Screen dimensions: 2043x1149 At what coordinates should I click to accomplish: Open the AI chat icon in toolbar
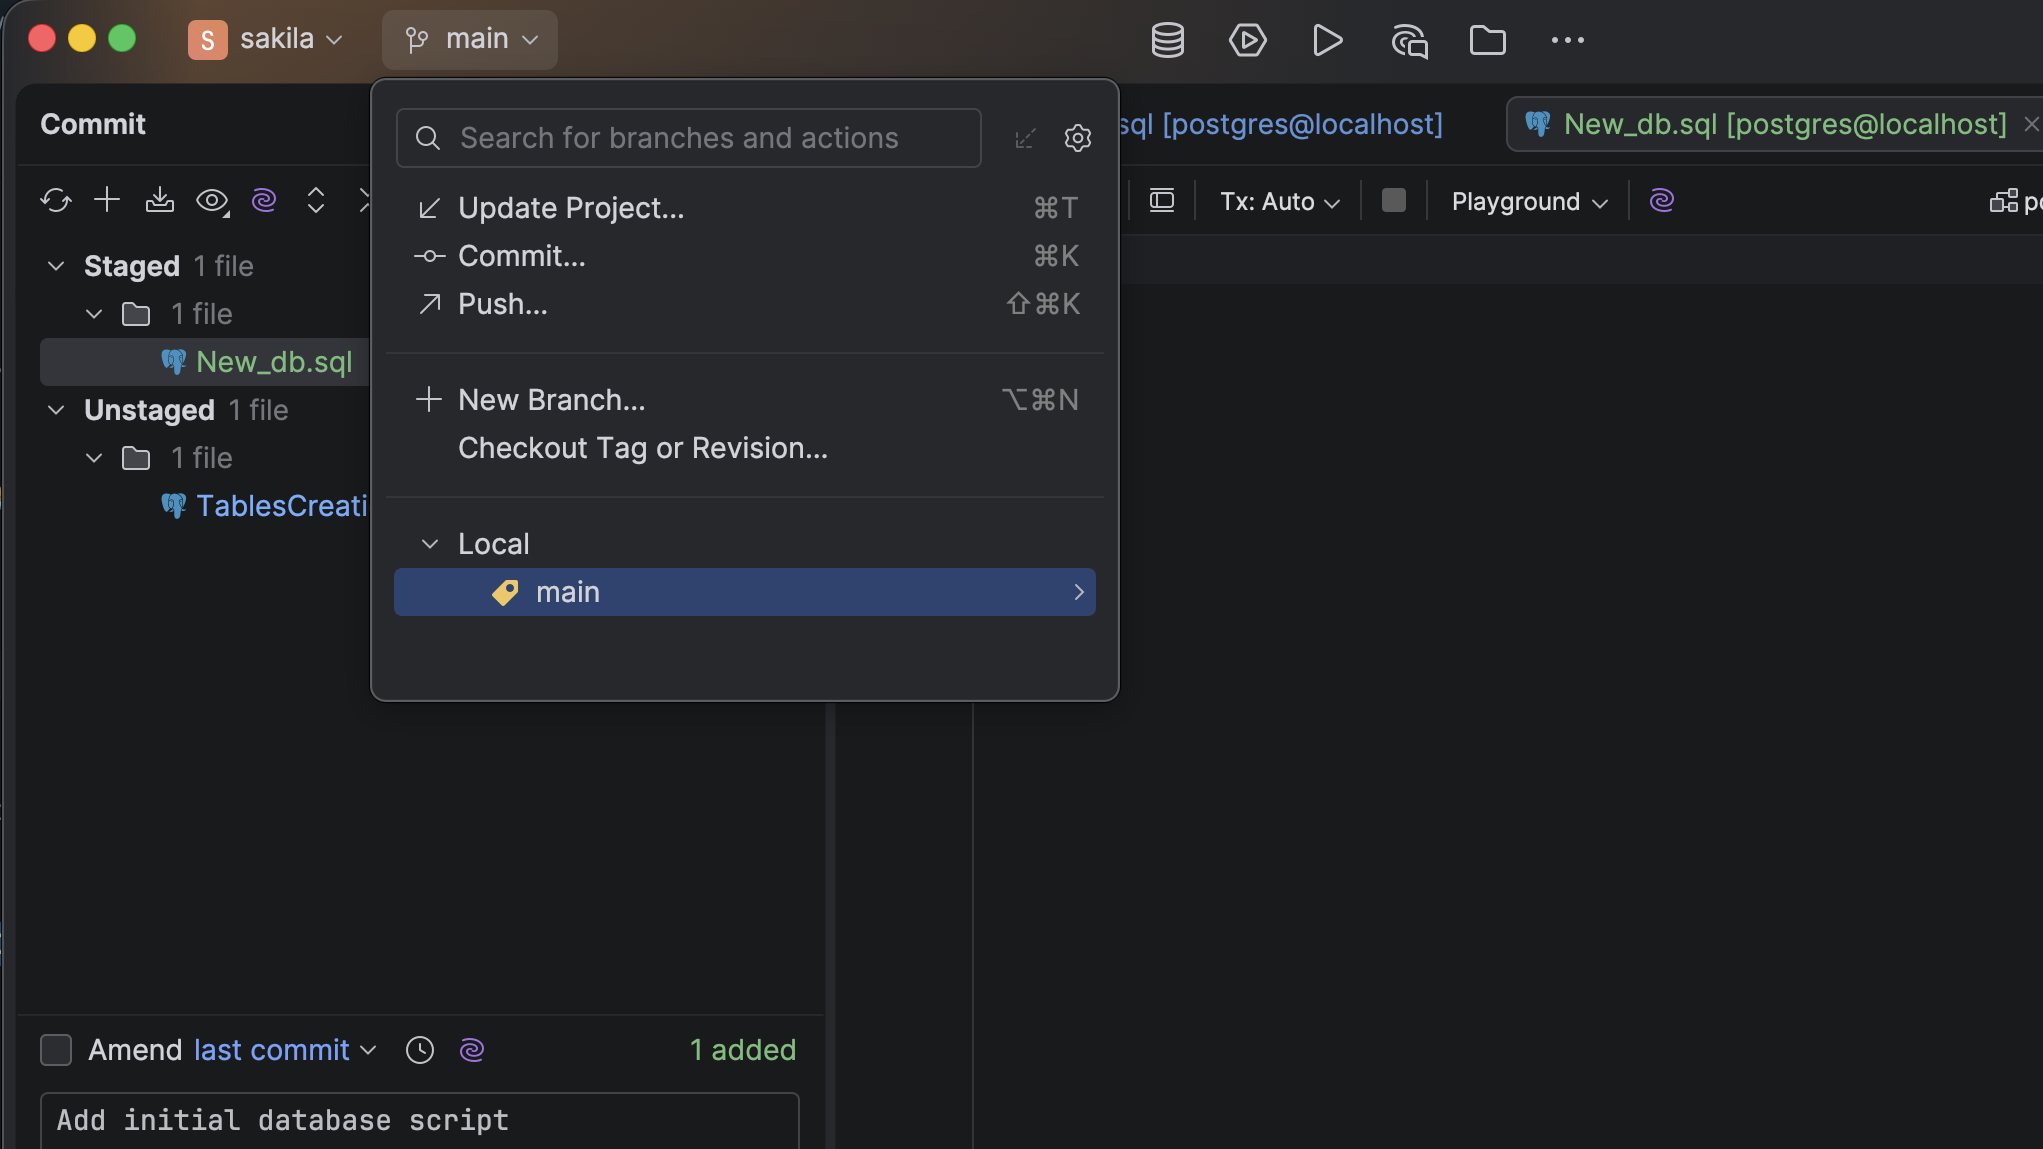(x=1409, y=41)
